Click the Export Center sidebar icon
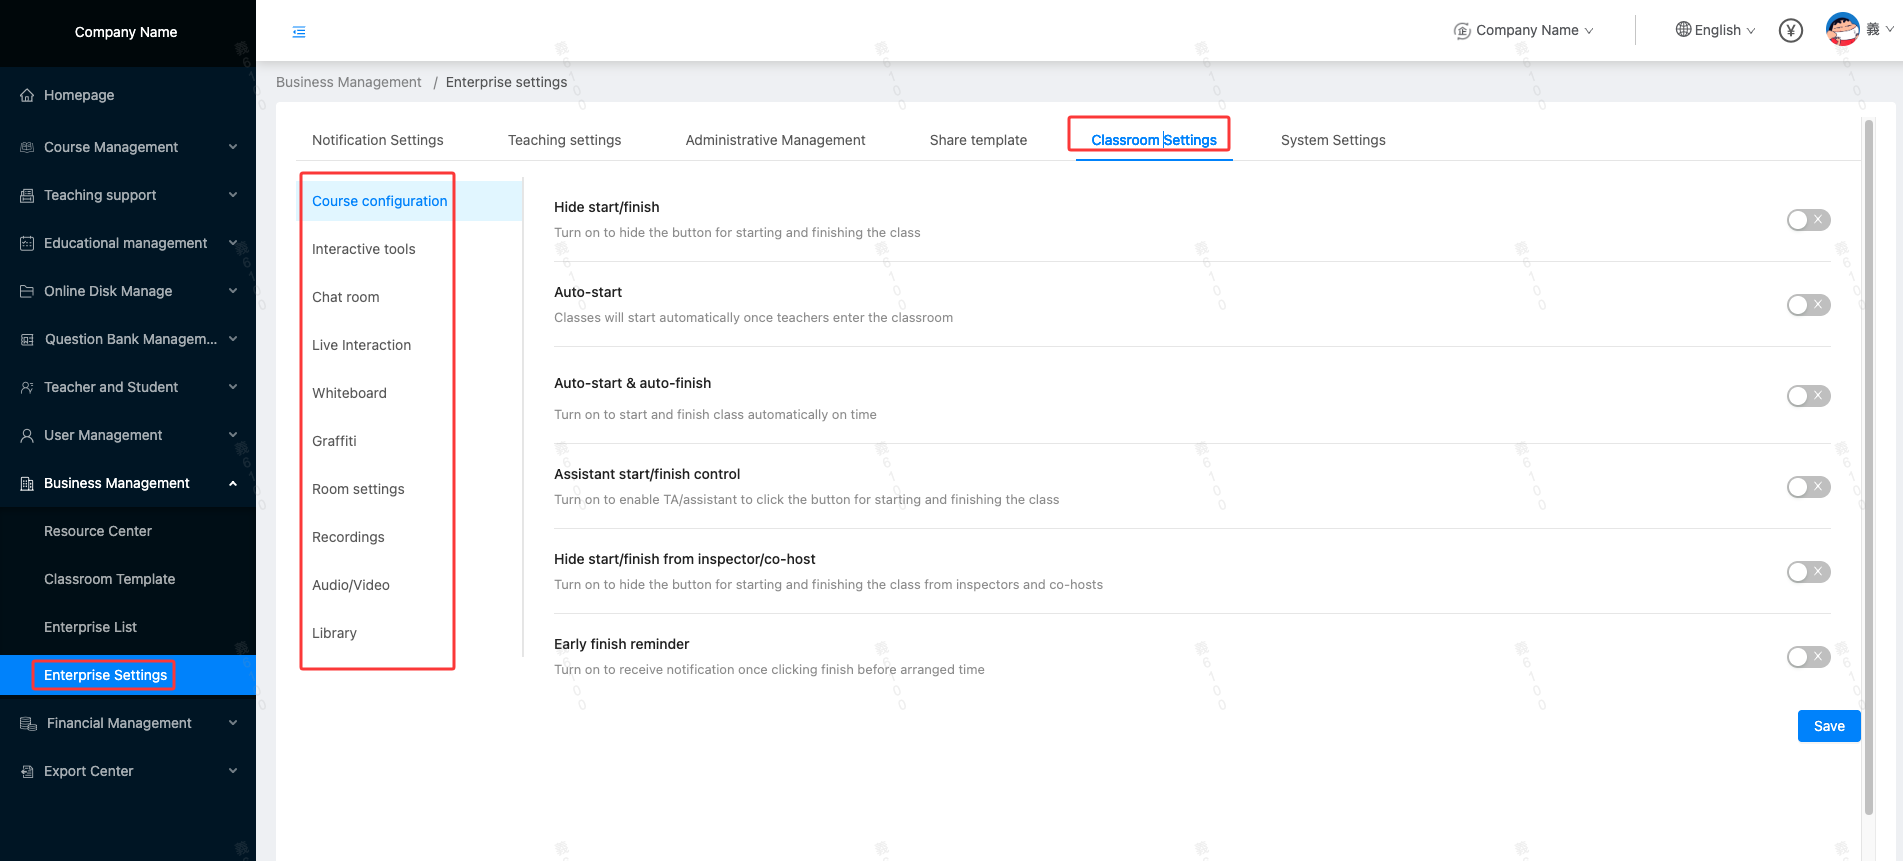Screen dimensions: 1903x861 click(27, 772)
